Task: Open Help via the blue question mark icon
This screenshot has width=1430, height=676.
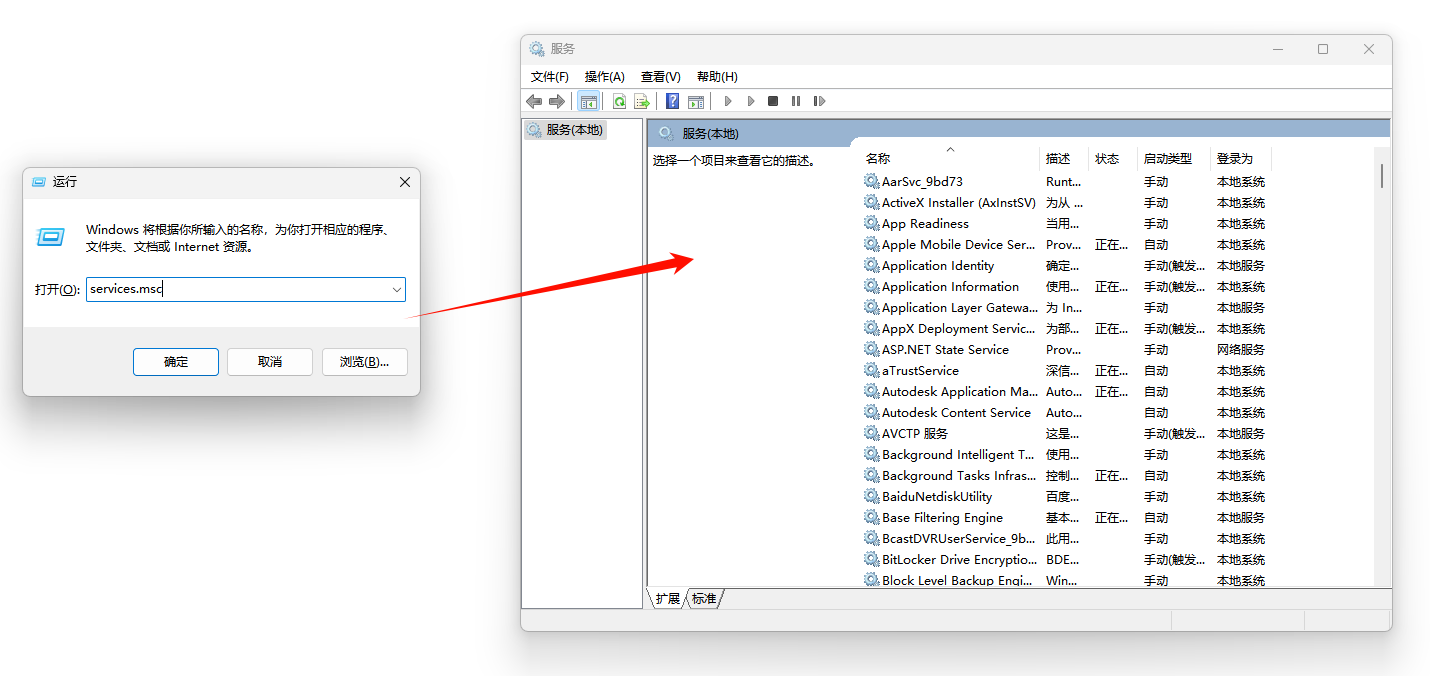Action: 672,101
